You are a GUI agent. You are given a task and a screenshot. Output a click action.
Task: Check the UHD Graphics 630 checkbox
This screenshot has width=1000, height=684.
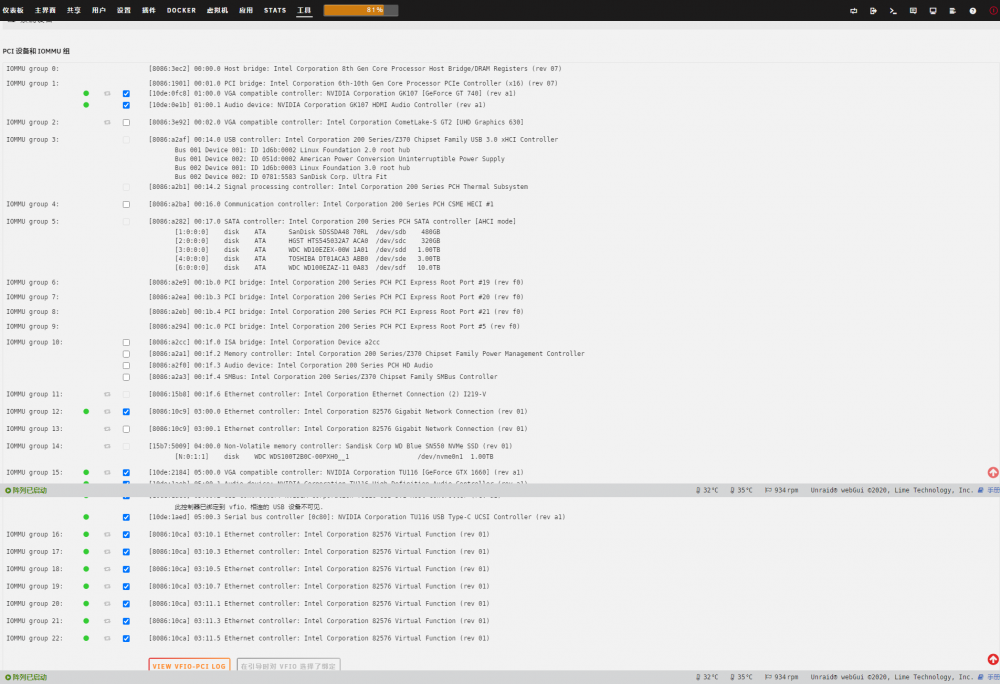[x=126, y=122]
